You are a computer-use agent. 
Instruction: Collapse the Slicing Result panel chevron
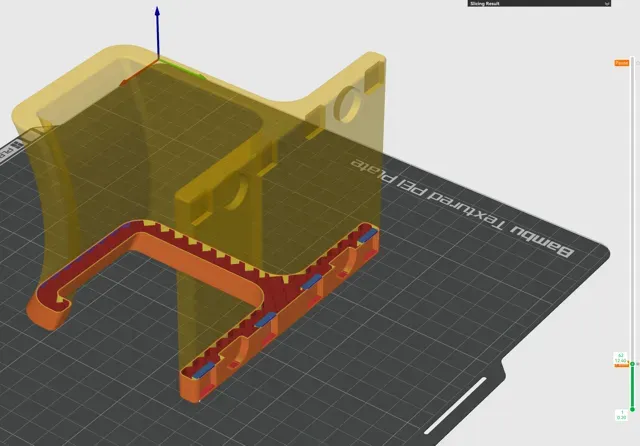pos(607,3)
